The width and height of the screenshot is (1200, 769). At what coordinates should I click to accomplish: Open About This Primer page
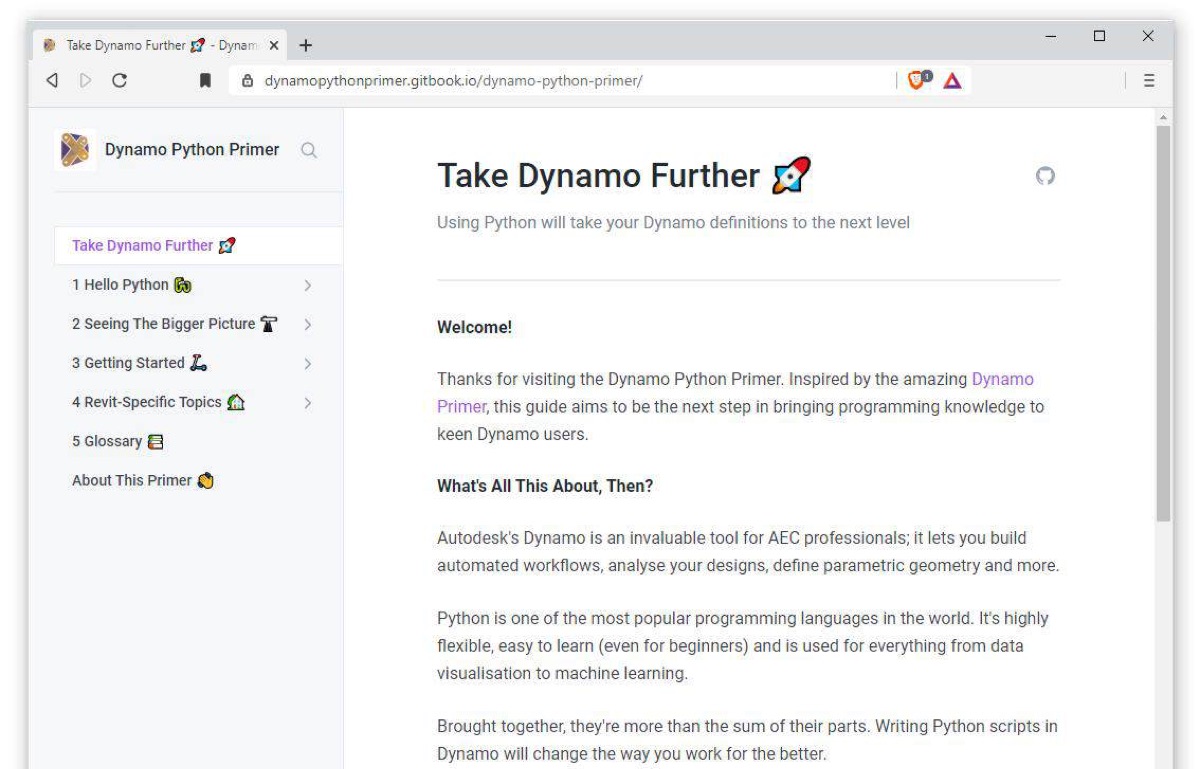tap(143, 481)
